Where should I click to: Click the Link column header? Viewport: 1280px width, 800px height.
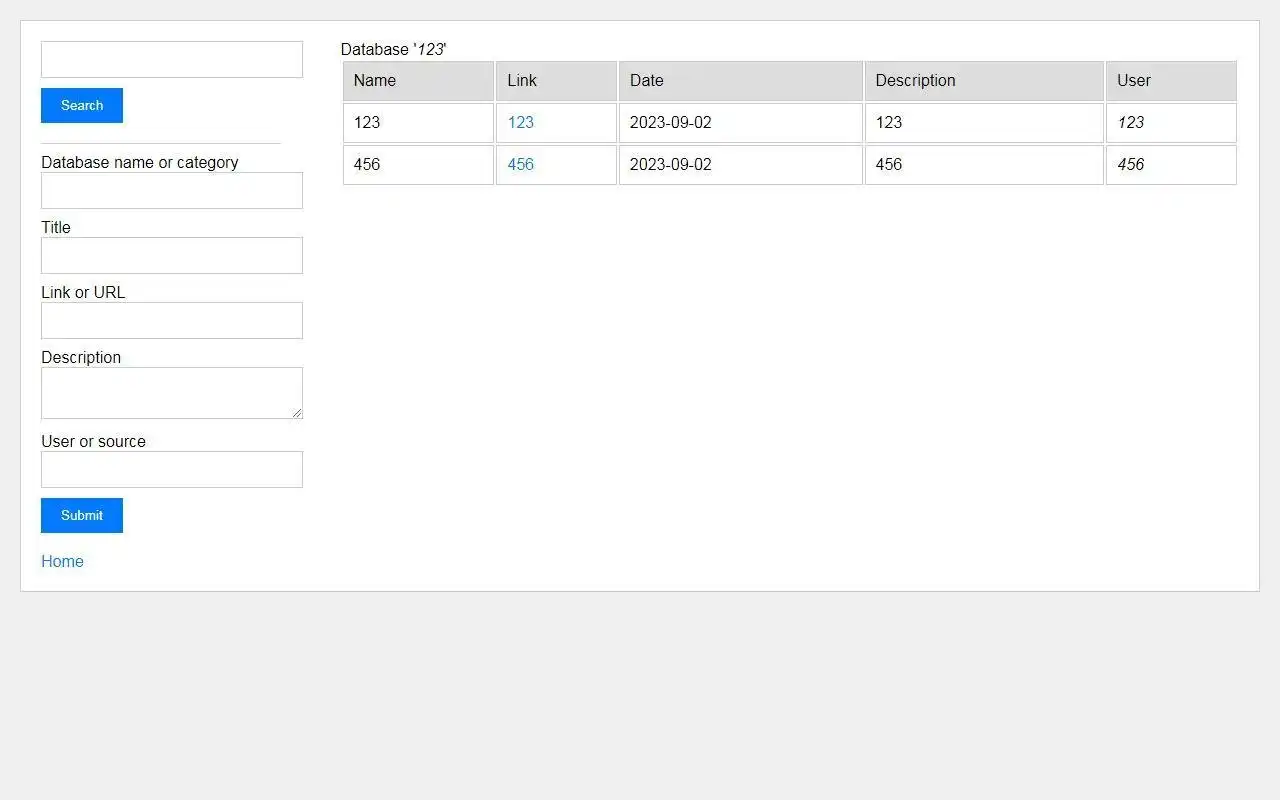[x=556, y=81]
